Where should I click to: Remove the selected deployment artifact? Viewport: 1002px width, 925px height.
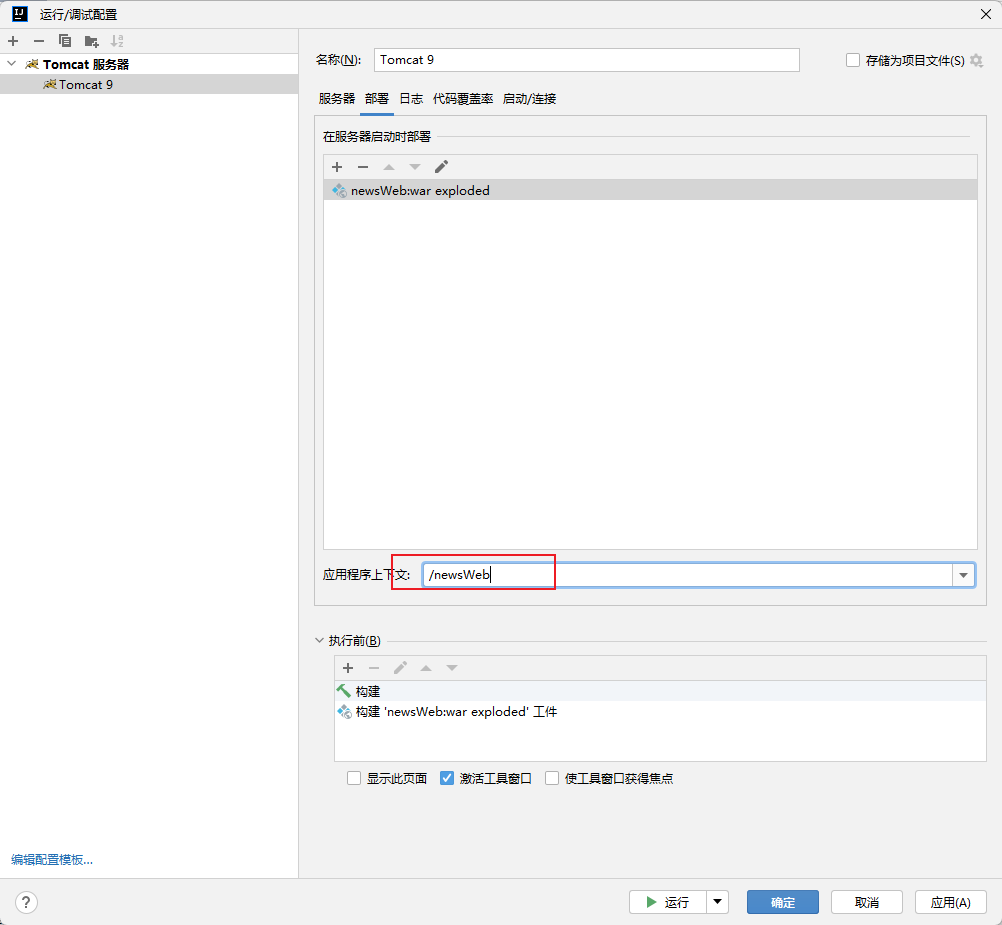pyautogui.click(x=363, y=167)
